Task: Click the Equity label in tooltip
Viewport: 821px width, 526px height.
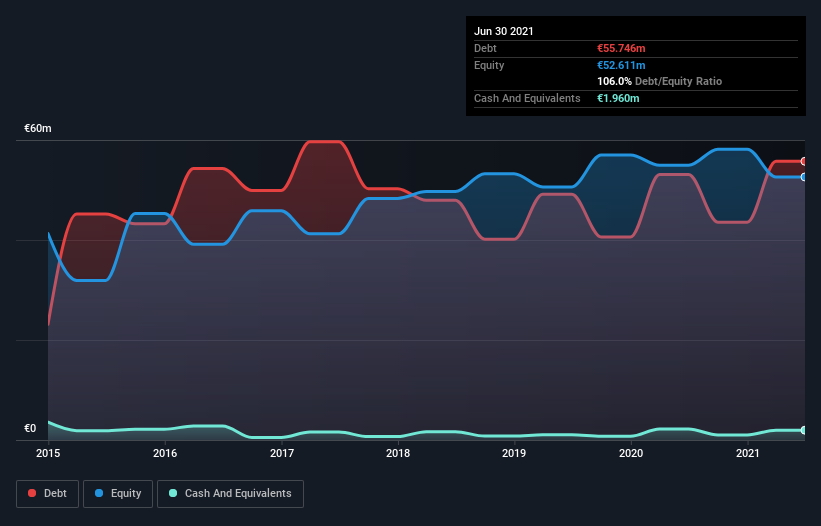Action: [489, 65]
